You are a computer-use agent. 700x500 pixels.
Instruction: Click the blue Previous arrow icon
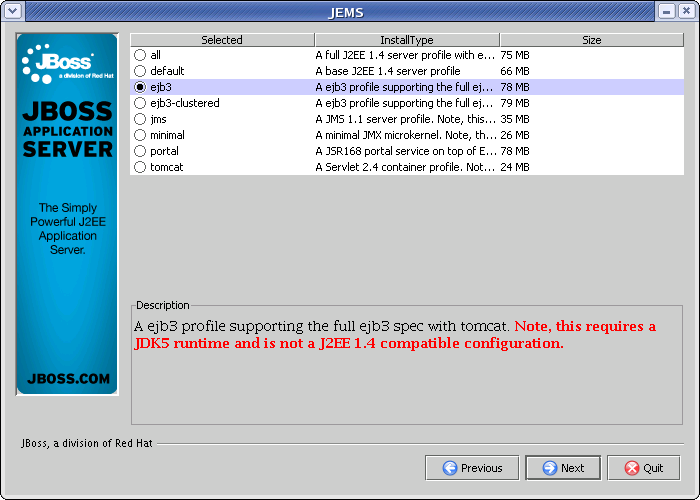coord(450,468)
